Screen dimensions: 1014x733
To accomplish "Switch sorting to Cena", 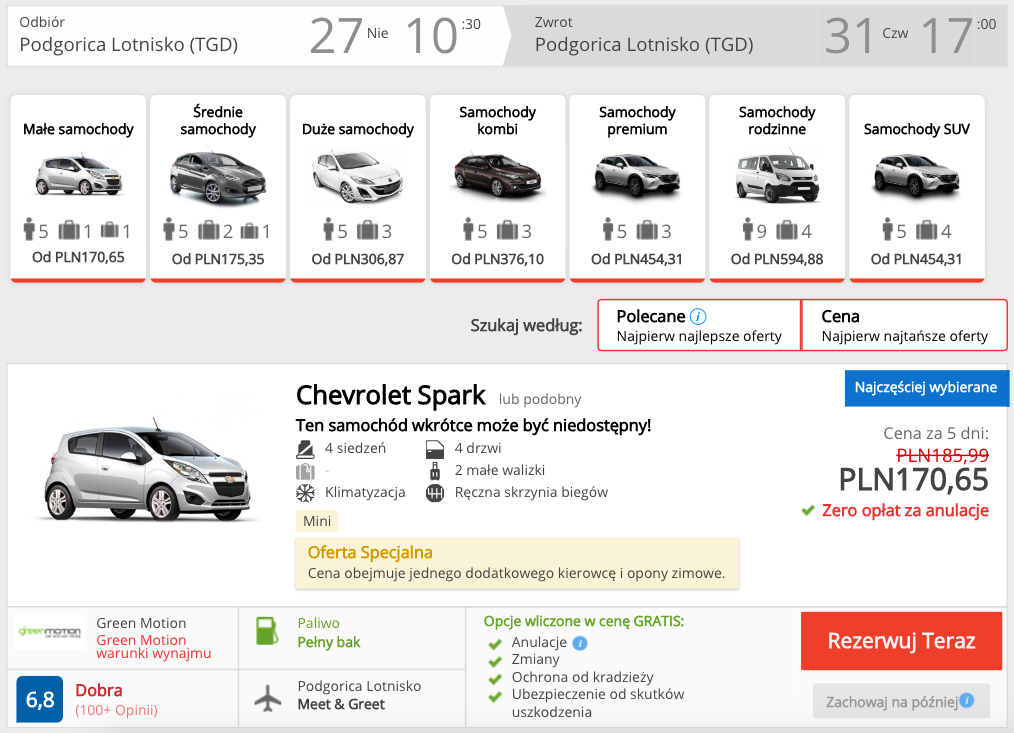I will point(904,325).
